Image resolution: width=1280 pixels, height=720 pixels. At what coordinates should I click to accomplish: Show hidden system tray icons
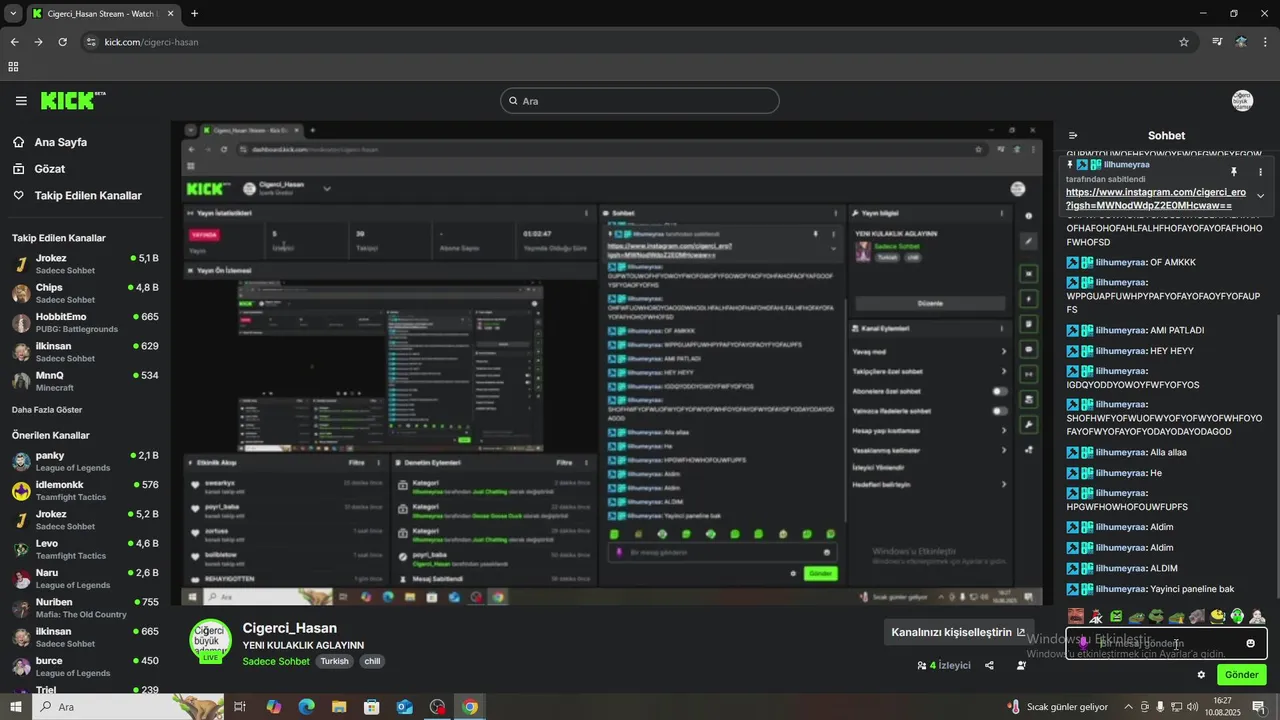(x=1129, y=707)
